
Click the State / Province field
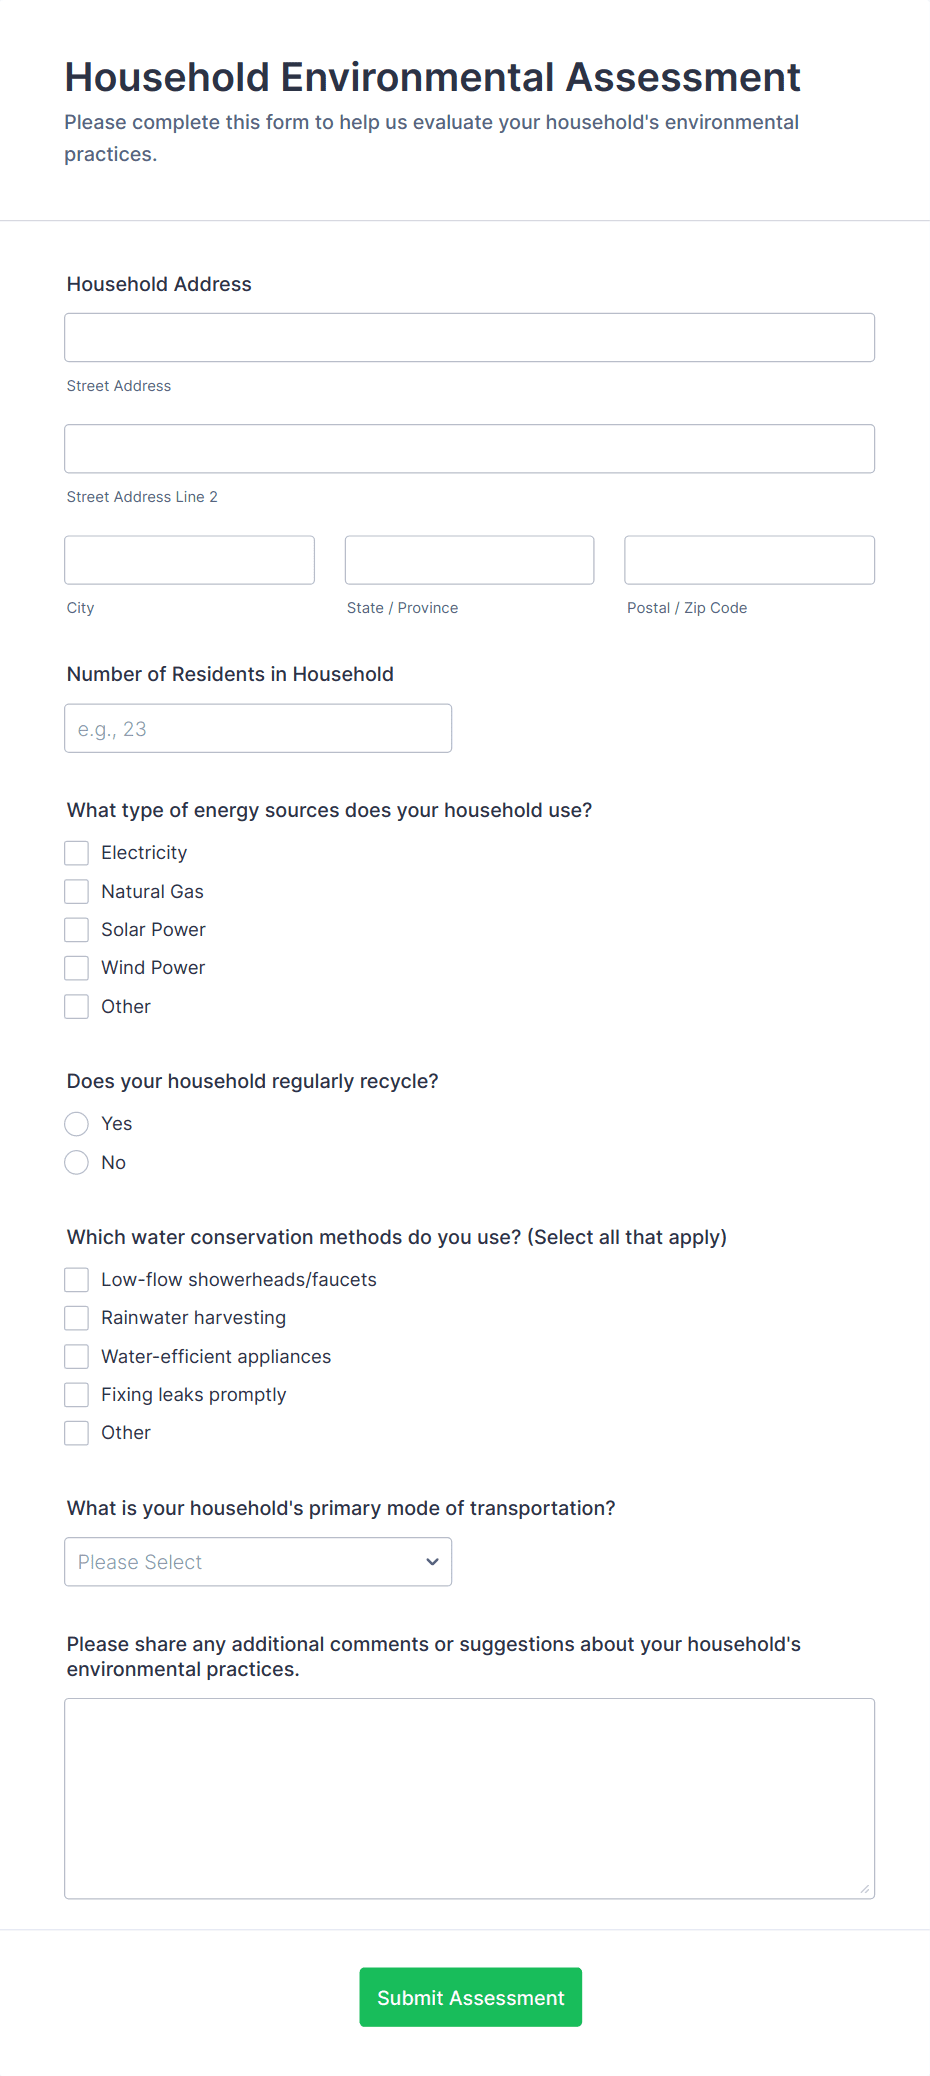tap(469, 559)
